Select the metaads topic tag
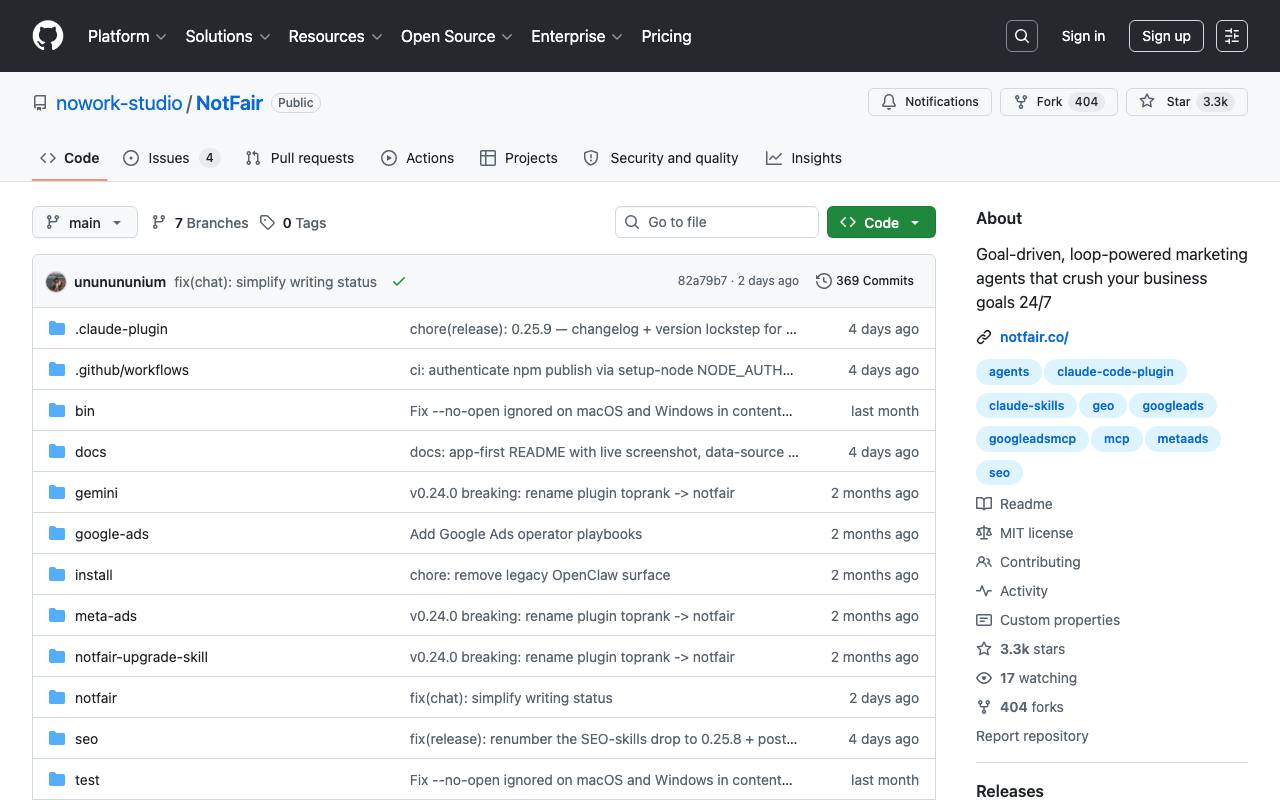This screenshot has width=1280, height=800. 1183,438
